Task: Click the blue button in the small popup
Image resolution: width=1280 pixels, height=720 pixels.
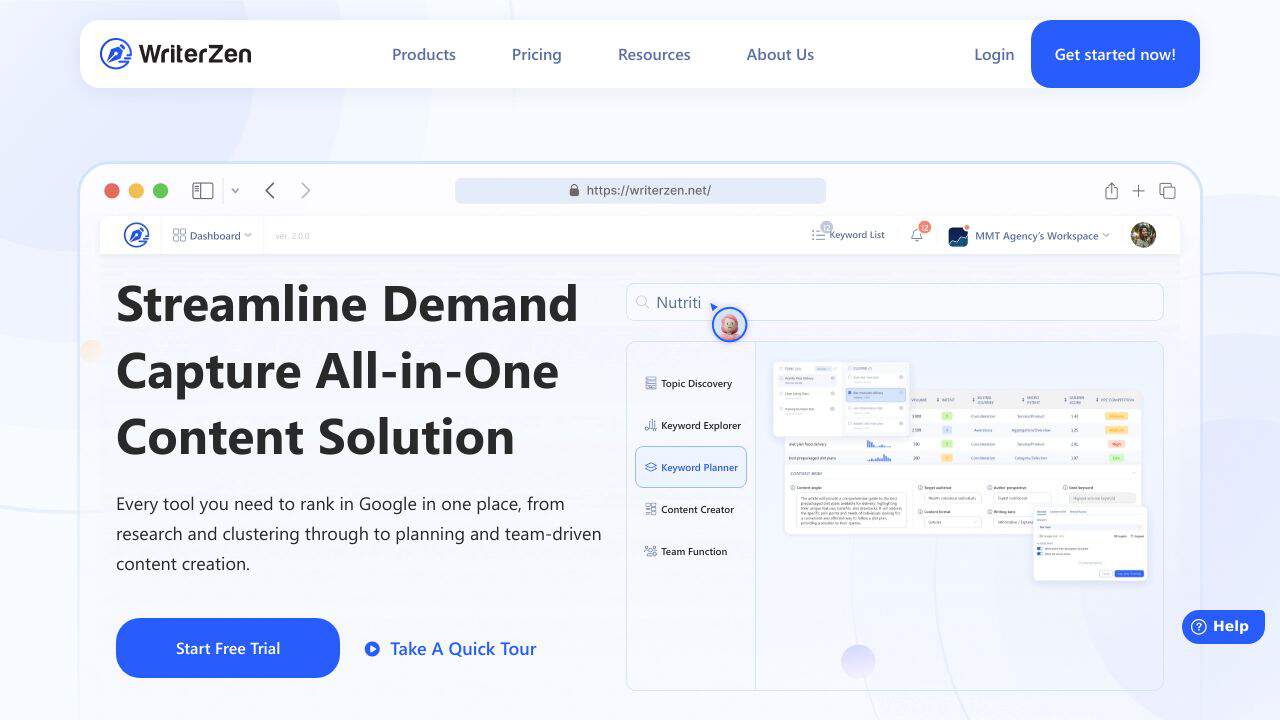Action: pyautogui.click(x=1129, y=573)
